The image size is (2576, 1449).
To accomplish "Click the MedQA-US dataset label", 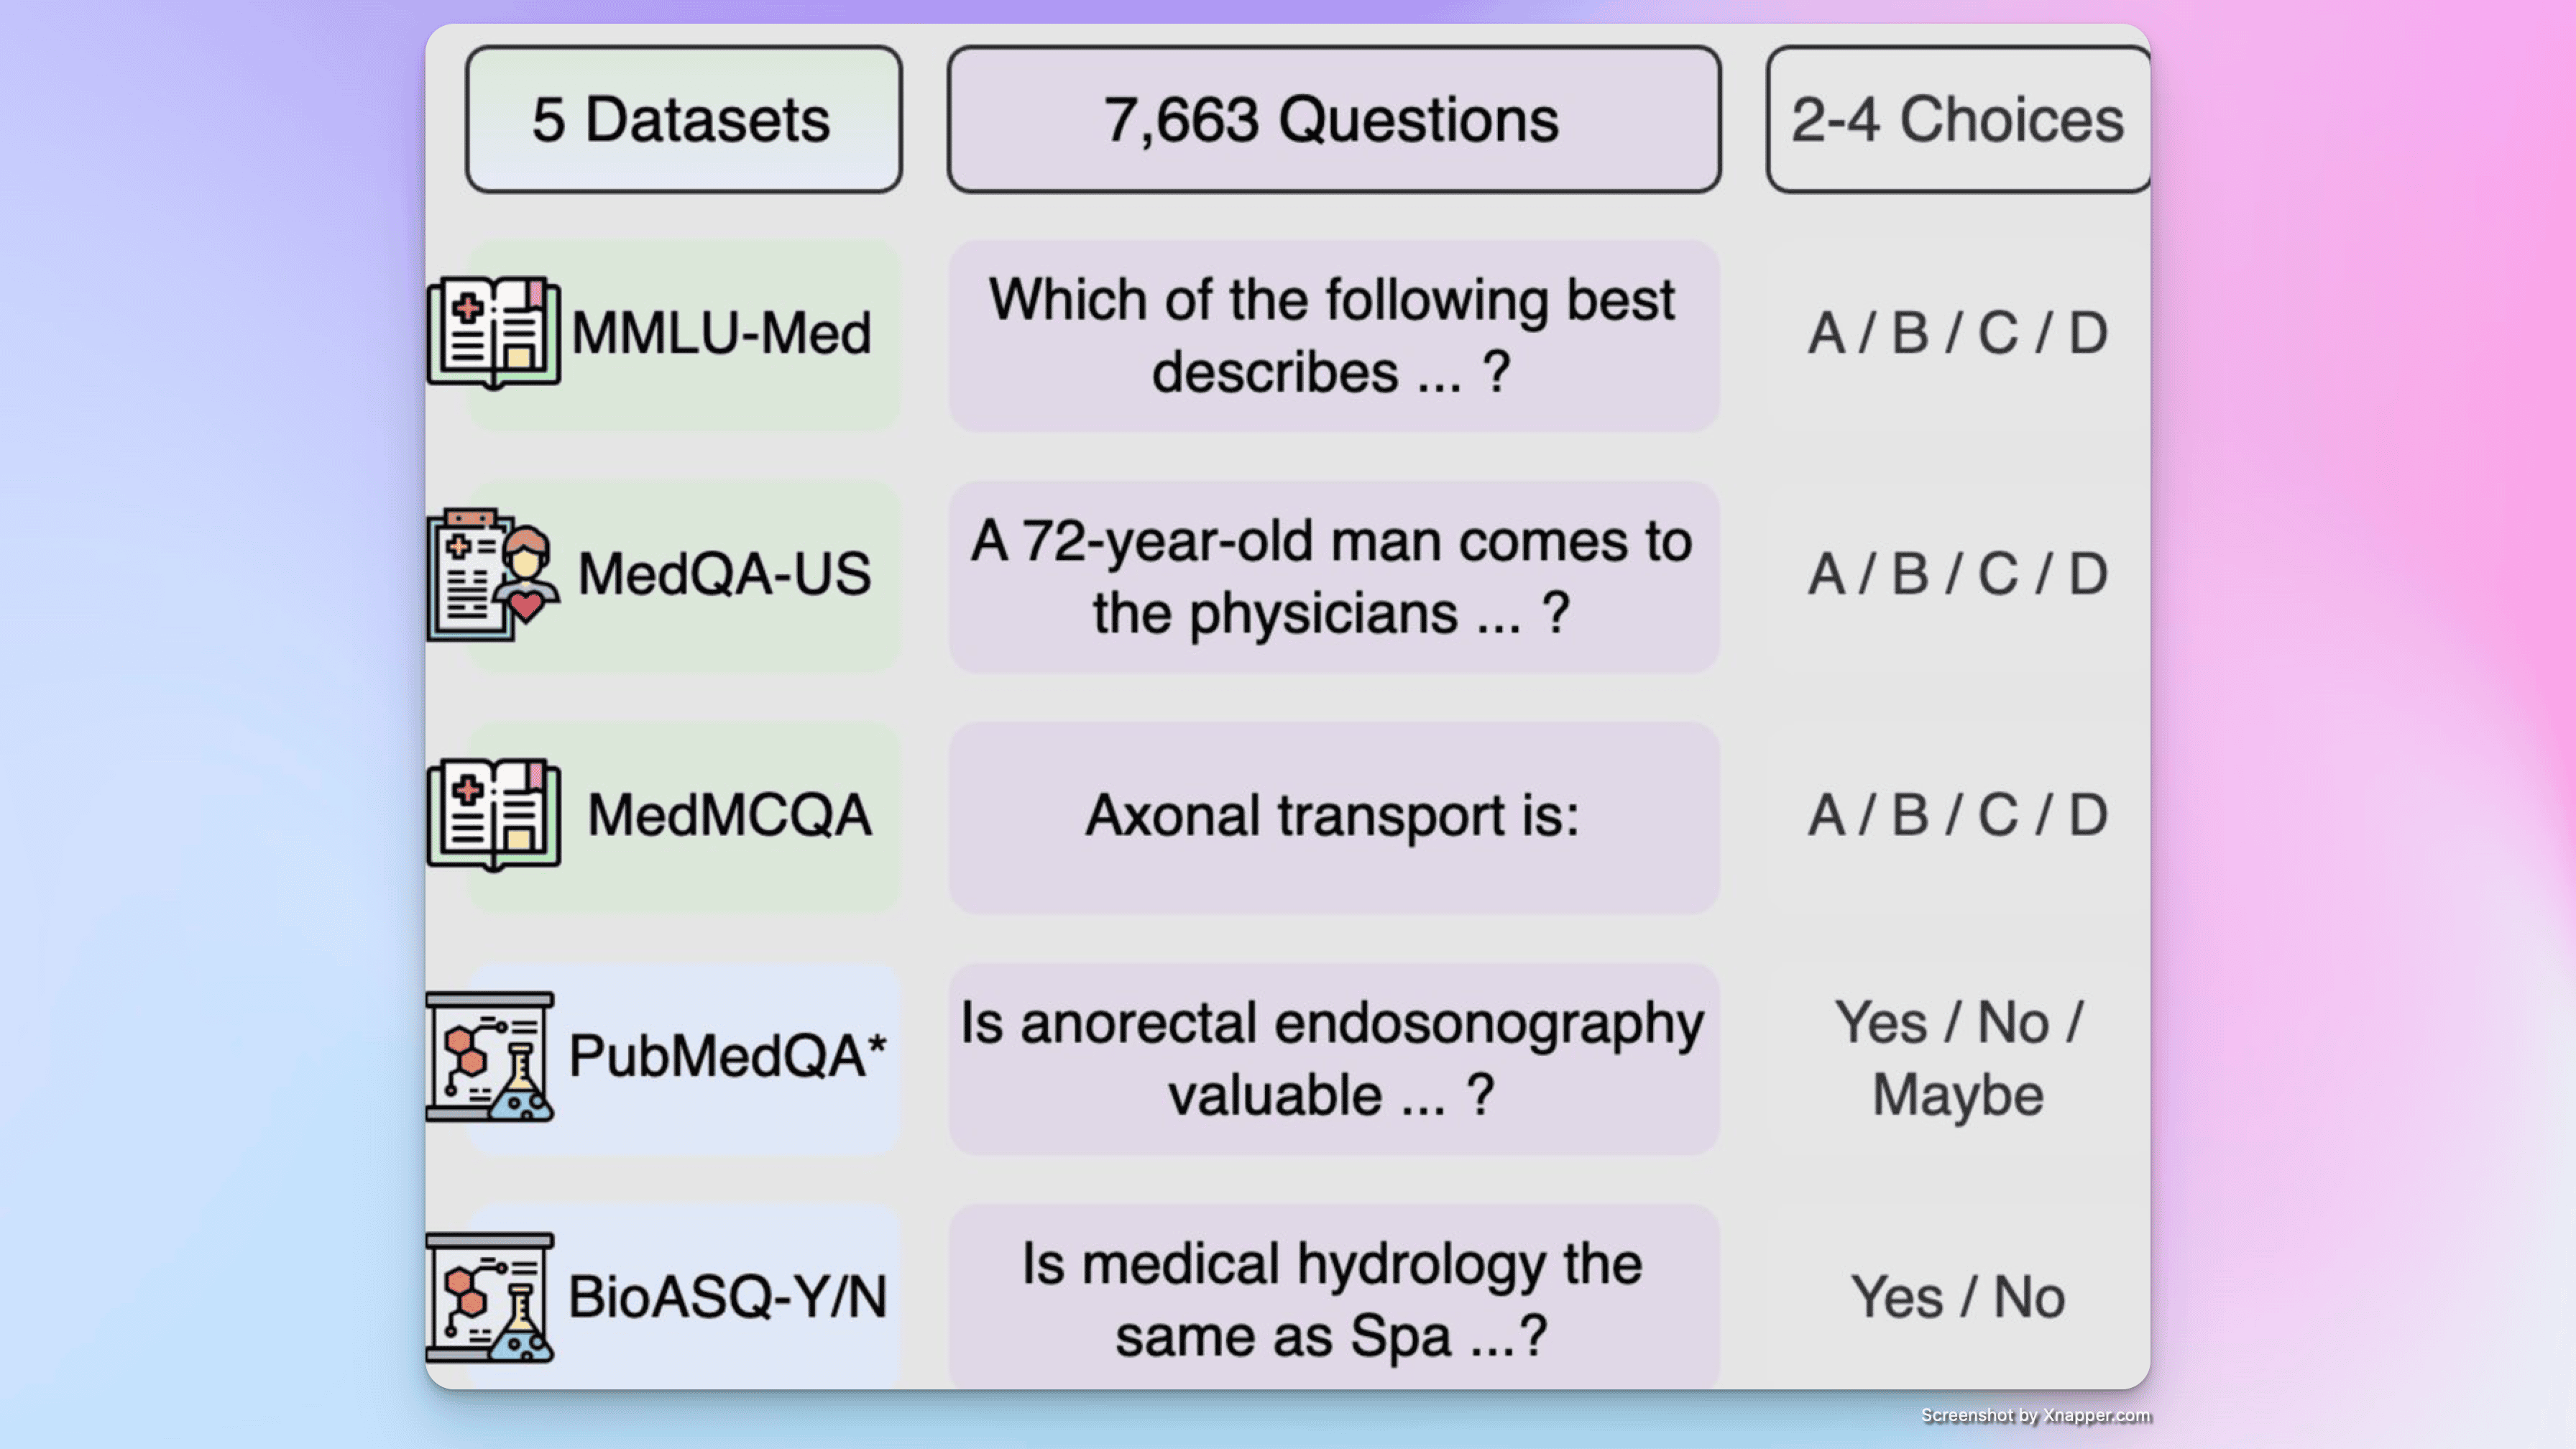I will [x=724, y=575].
